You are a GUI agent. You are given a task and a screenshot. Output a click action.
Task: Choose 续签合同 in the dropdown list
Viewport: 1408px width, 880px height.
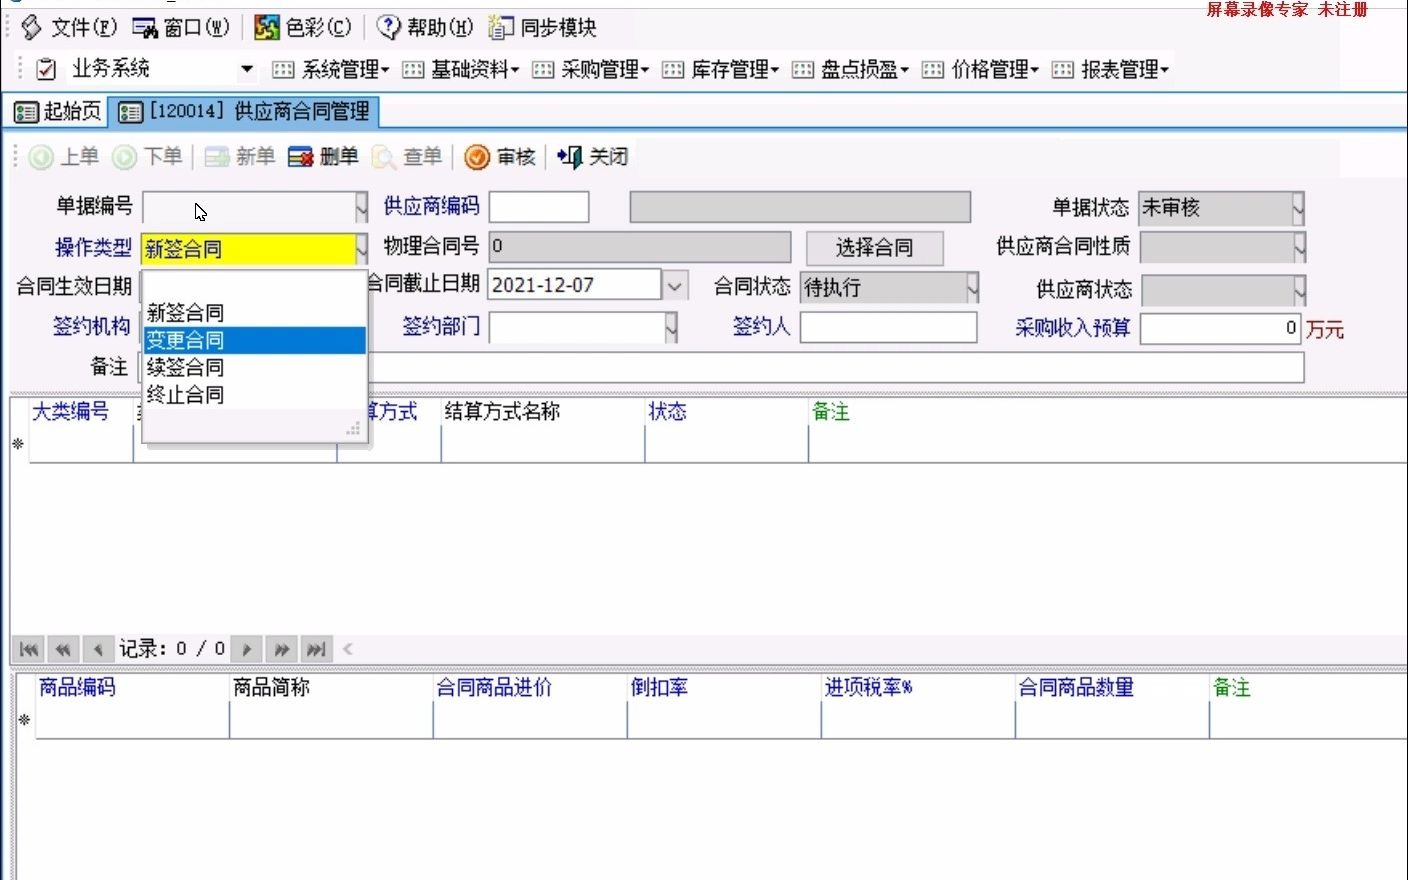[255, 367]
